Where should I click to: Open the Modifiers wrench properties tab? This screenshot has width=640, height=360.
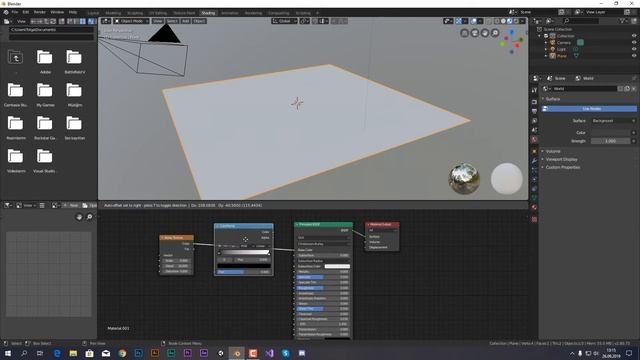click(534, 160)
